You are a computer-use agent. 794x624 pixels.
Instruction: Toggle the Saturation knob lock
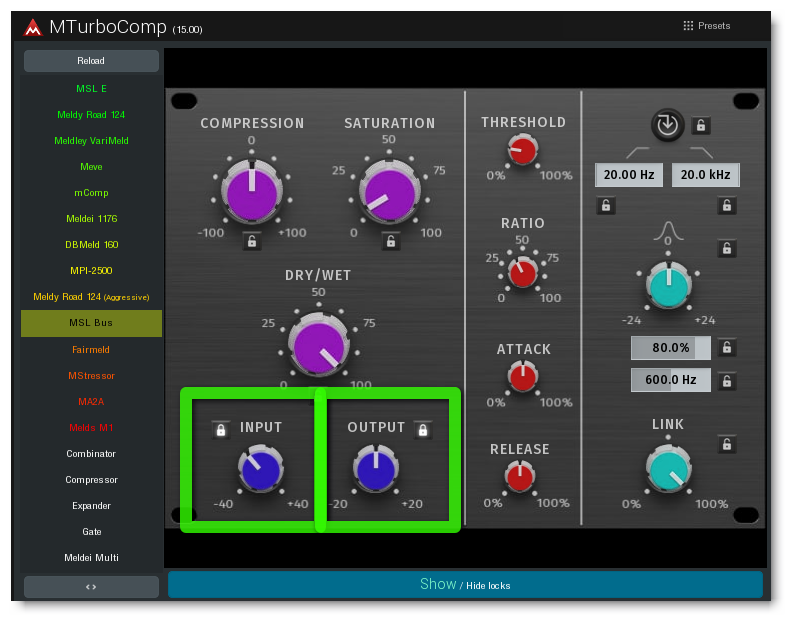pyautogui.click(x=390, y=241)
